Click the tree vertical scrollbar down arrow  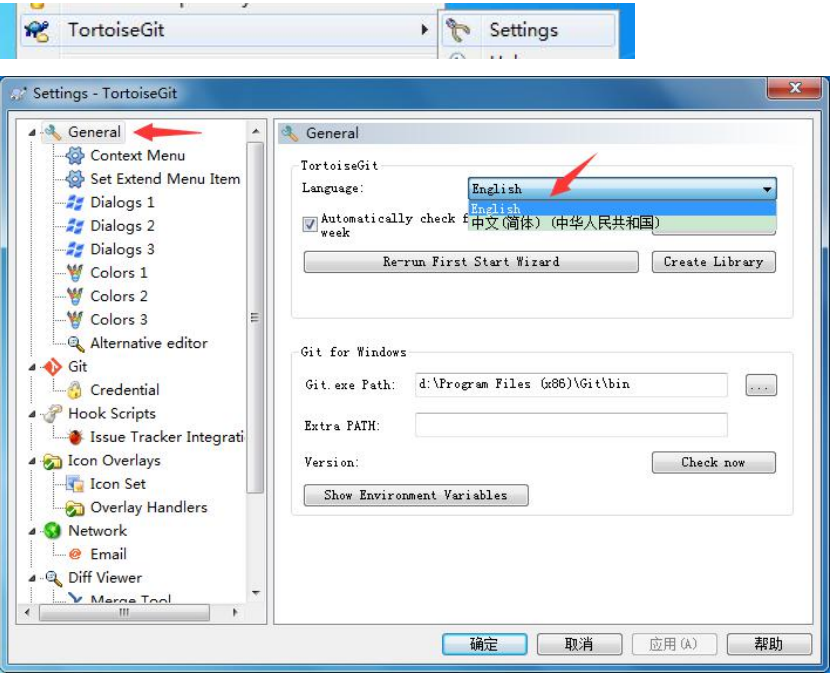[x=255, y=593]
